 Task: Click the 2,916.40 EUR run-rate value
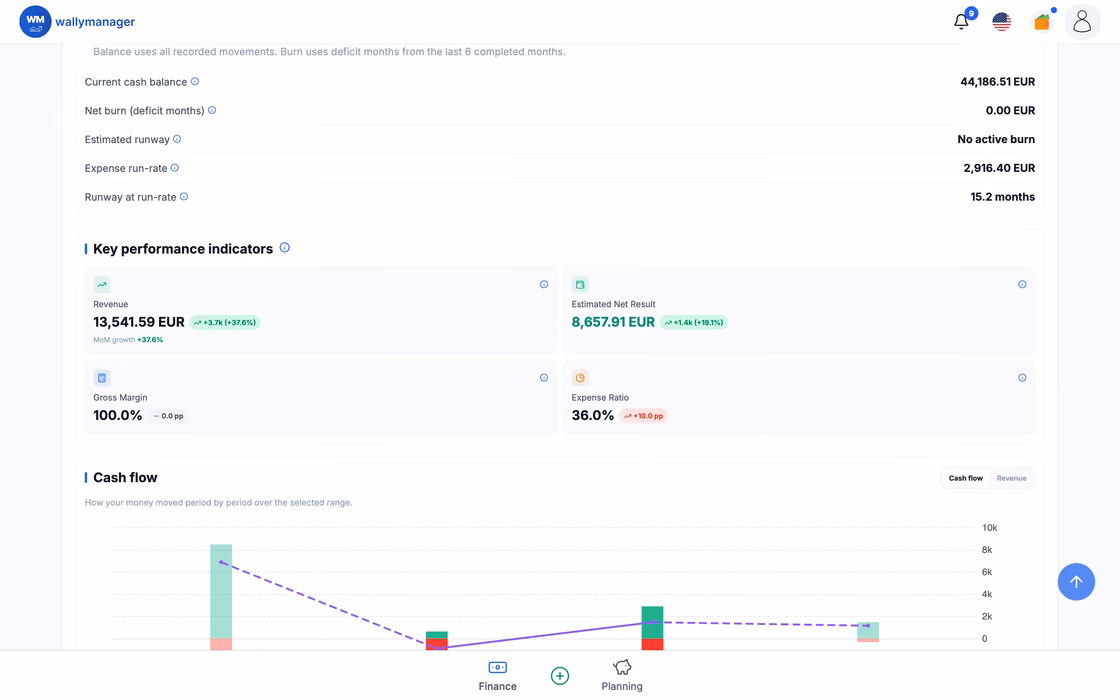999,168
